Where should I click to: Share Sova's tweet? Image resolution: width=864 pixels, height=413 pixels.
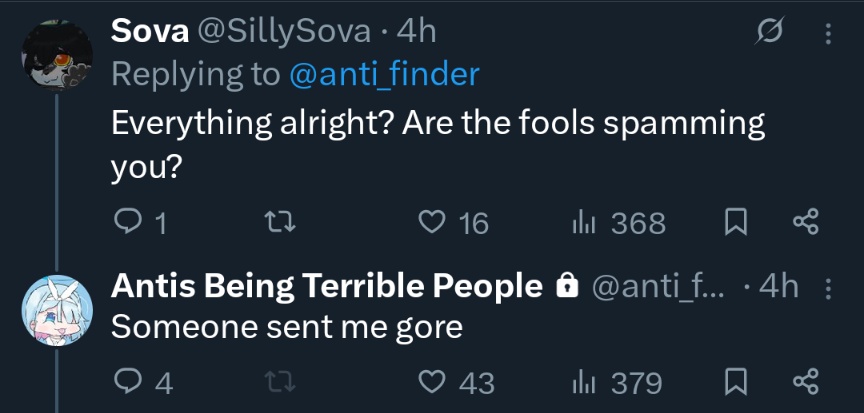coord(805,223)
